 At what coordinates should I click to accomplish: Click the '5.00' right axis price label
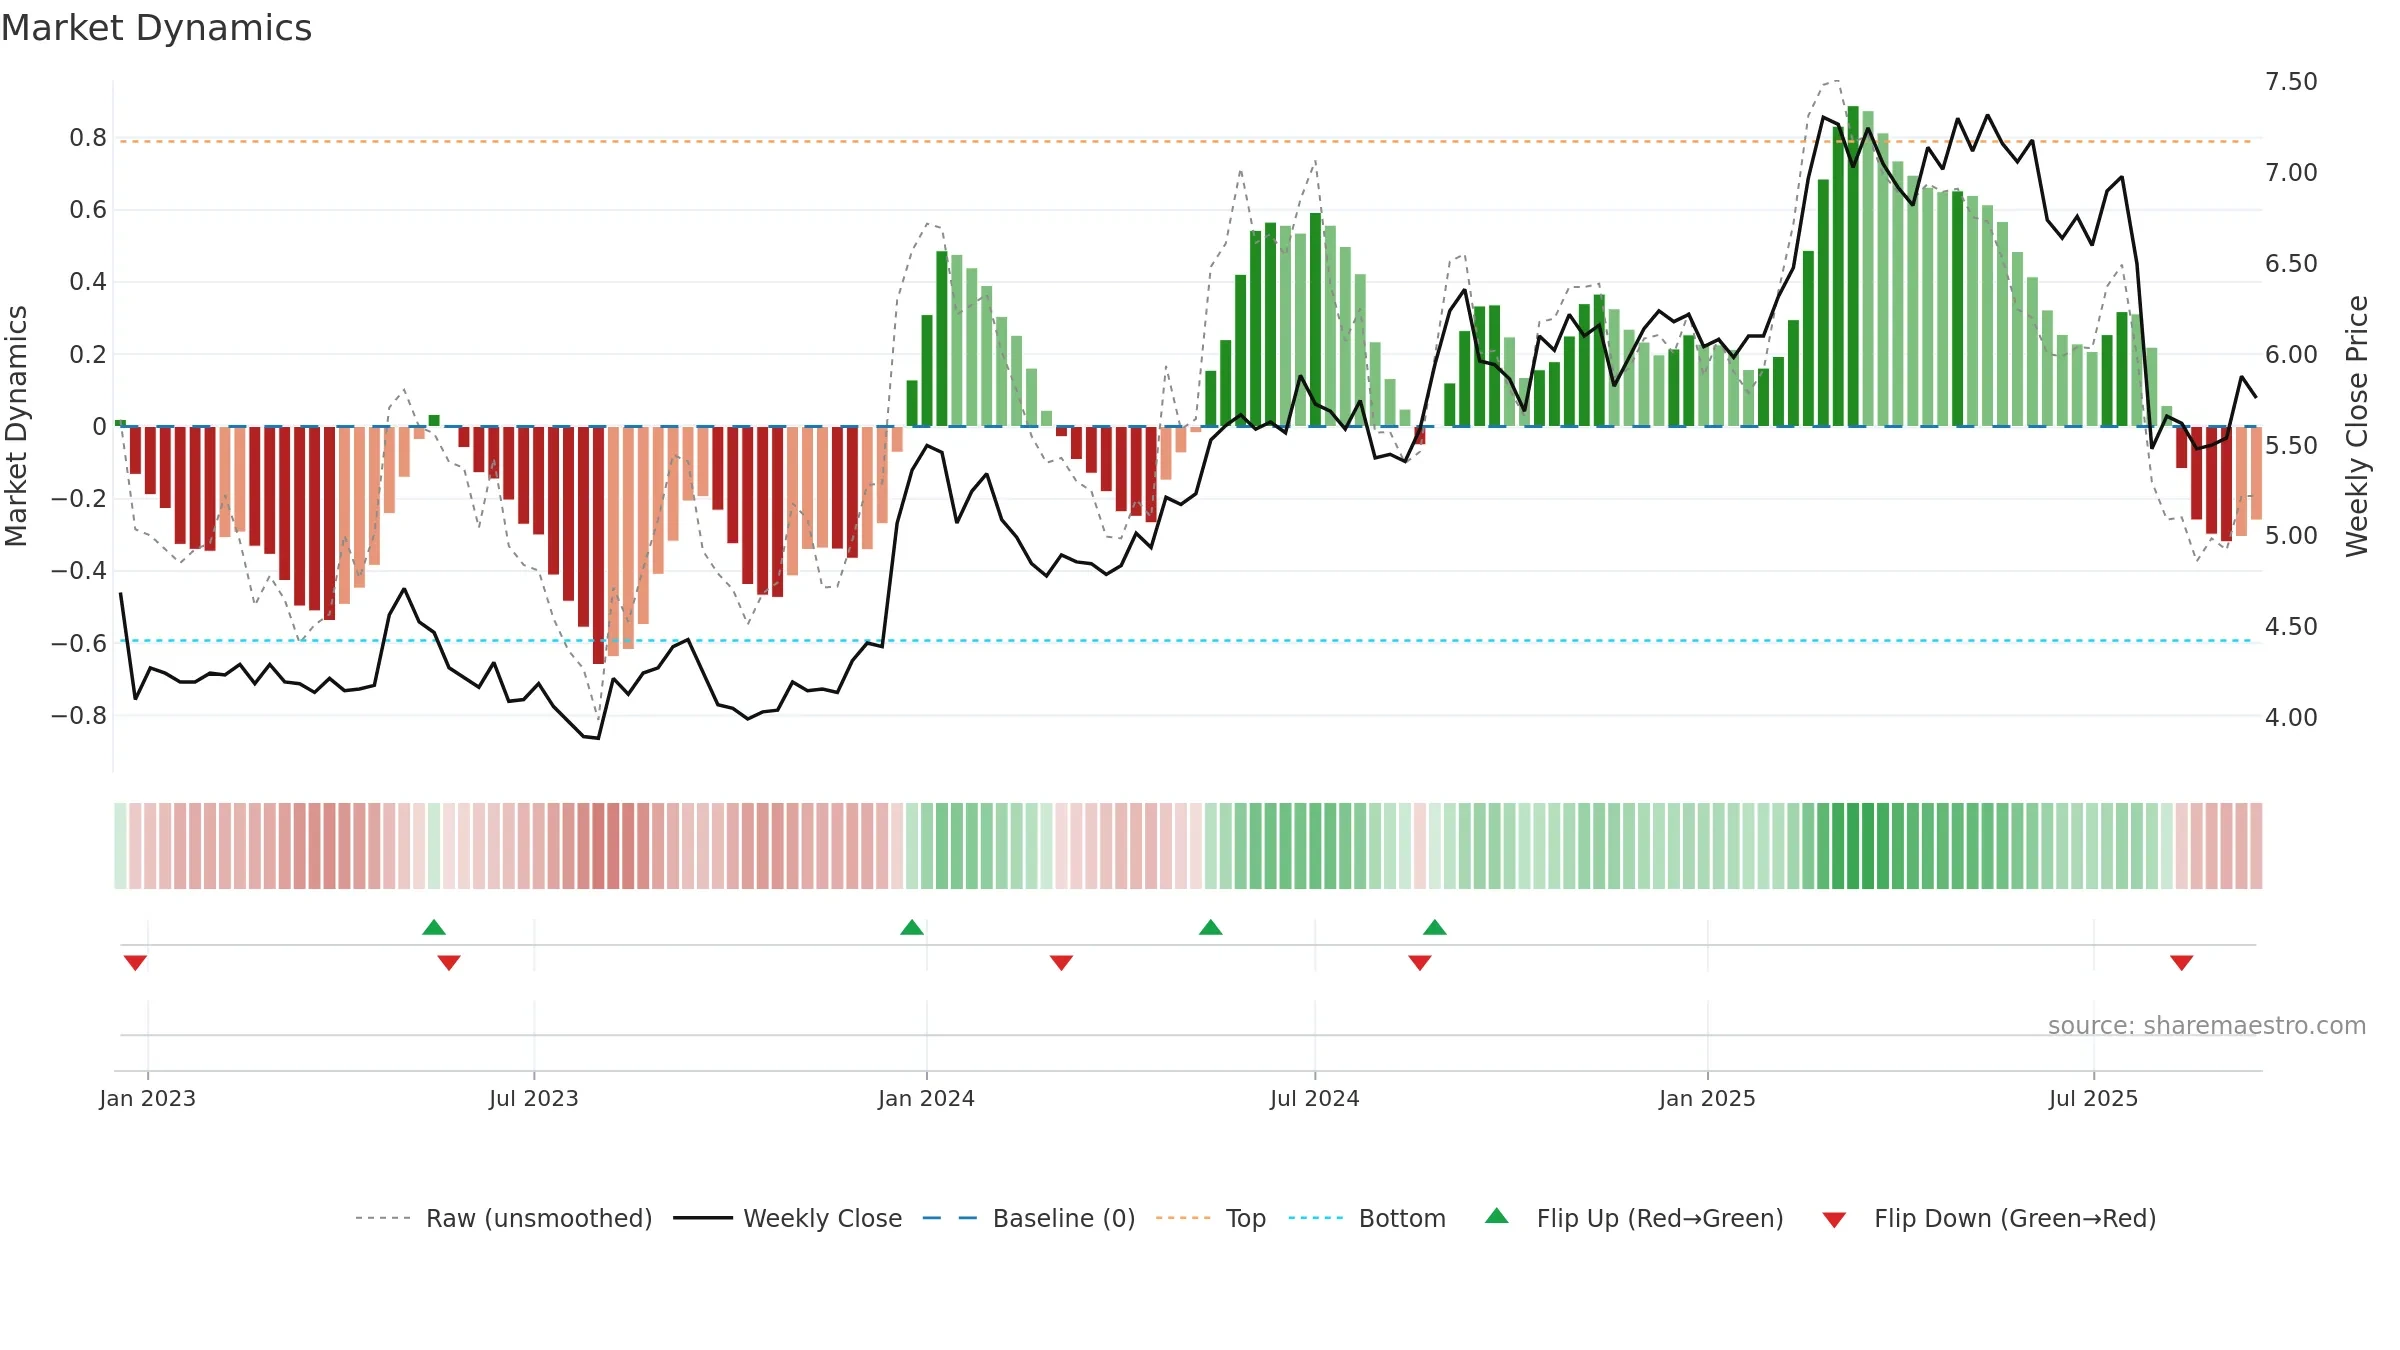point(2291,536)
